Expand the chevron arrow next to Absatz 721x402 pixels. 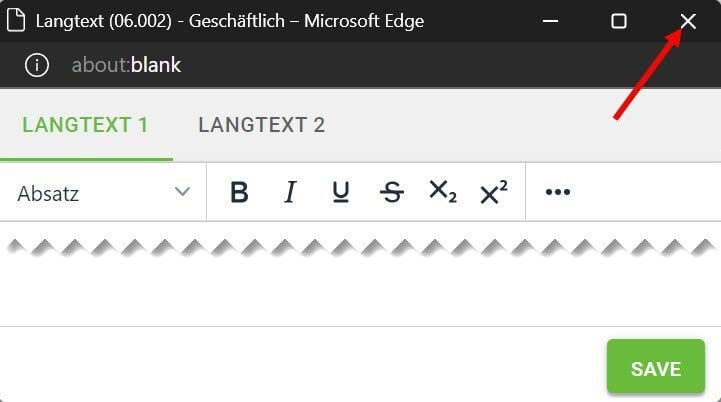182,192
